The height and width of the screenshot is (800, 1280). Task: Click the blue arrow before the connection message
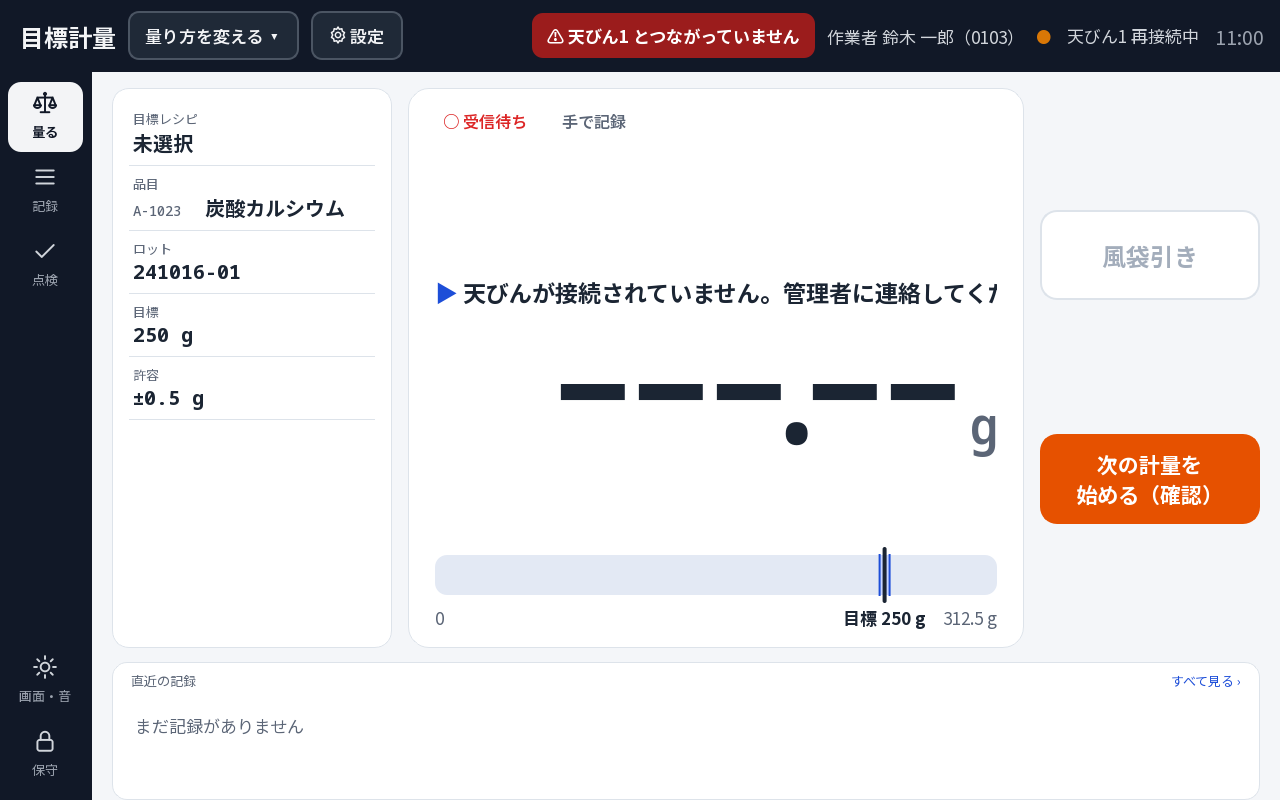pyautogui.click(x=447, y=293)
